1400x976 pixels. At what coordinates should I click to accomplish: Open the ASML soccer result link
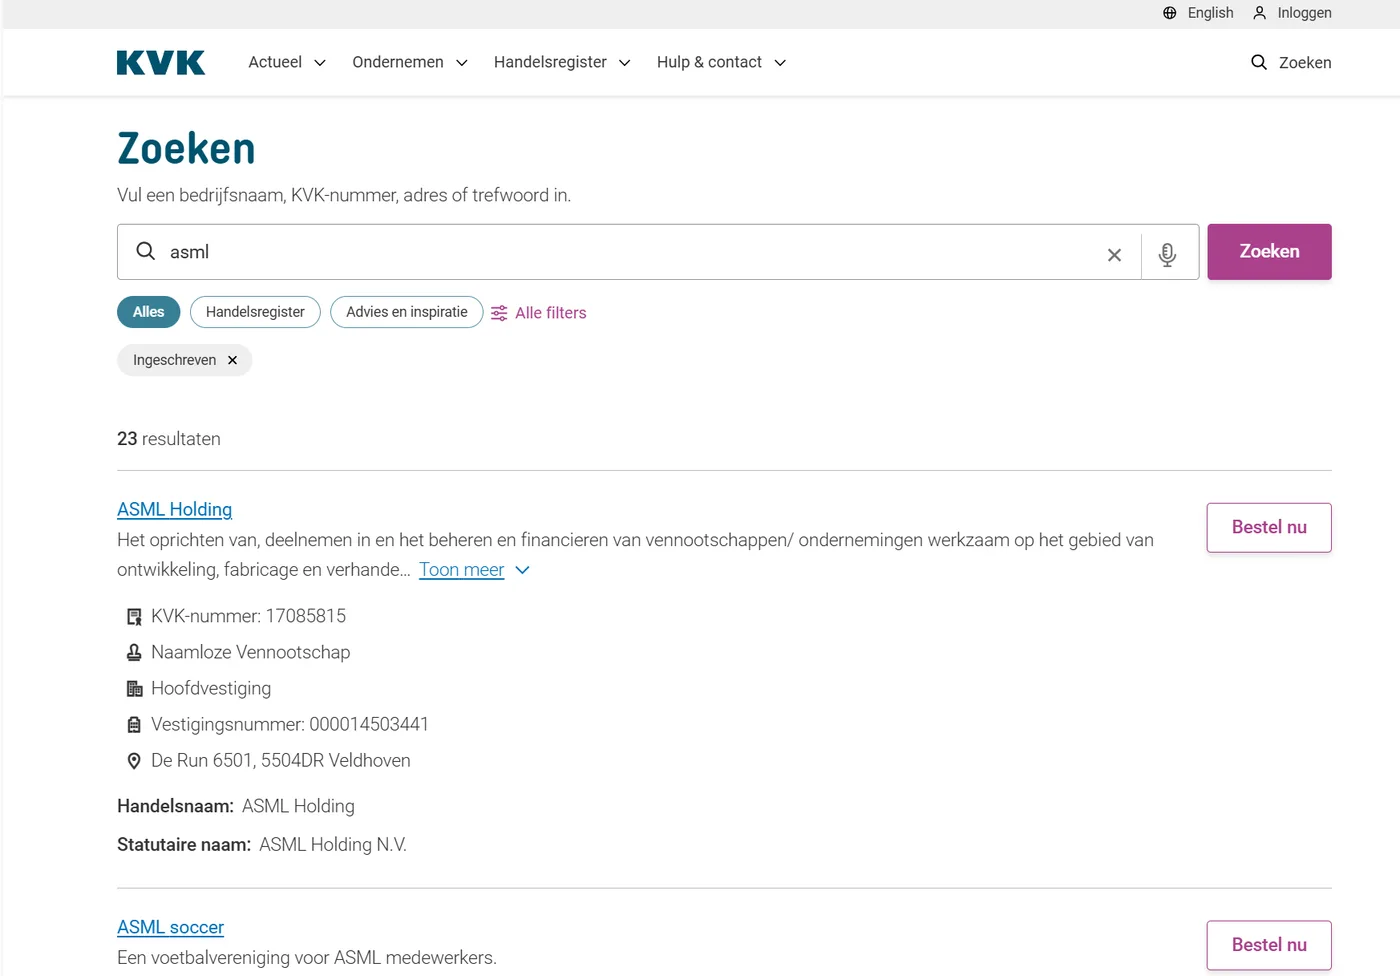pos(170,927)
